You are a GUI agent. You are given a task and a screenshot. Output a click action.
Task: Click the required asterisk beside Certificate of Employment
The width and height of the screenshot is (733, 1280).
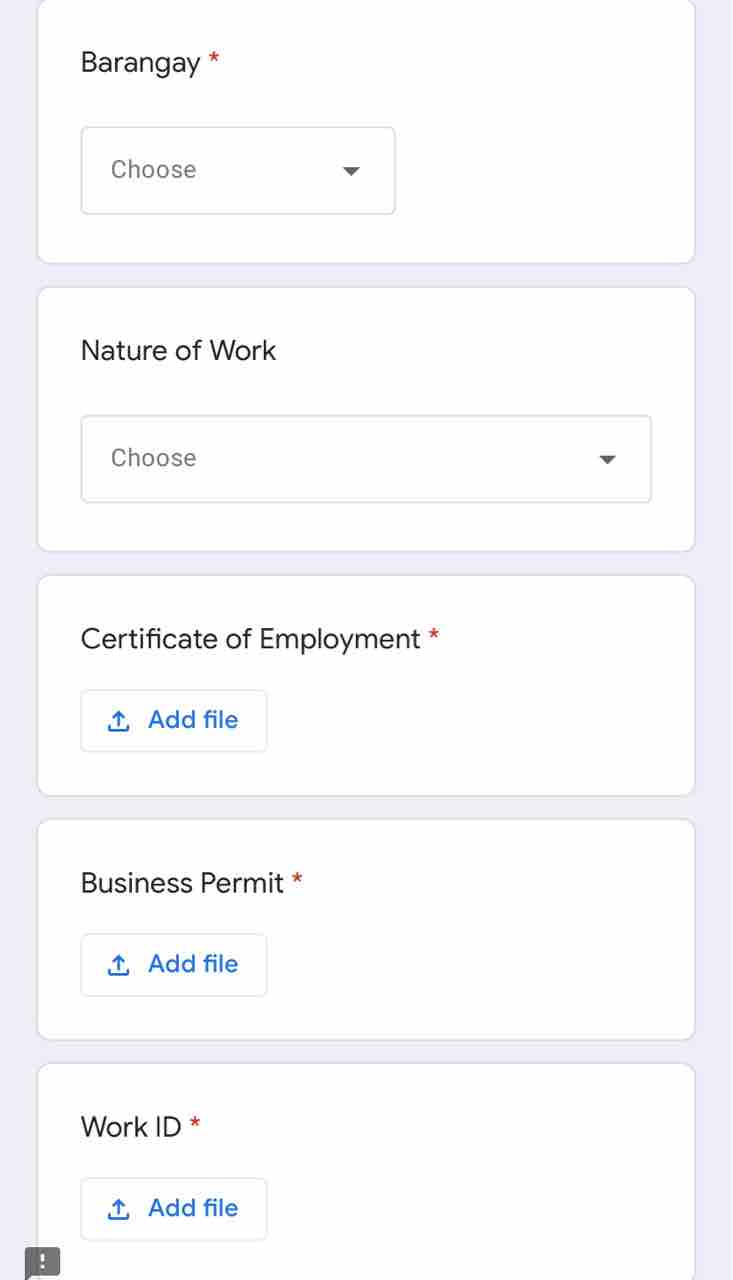(x=434, y=635)
